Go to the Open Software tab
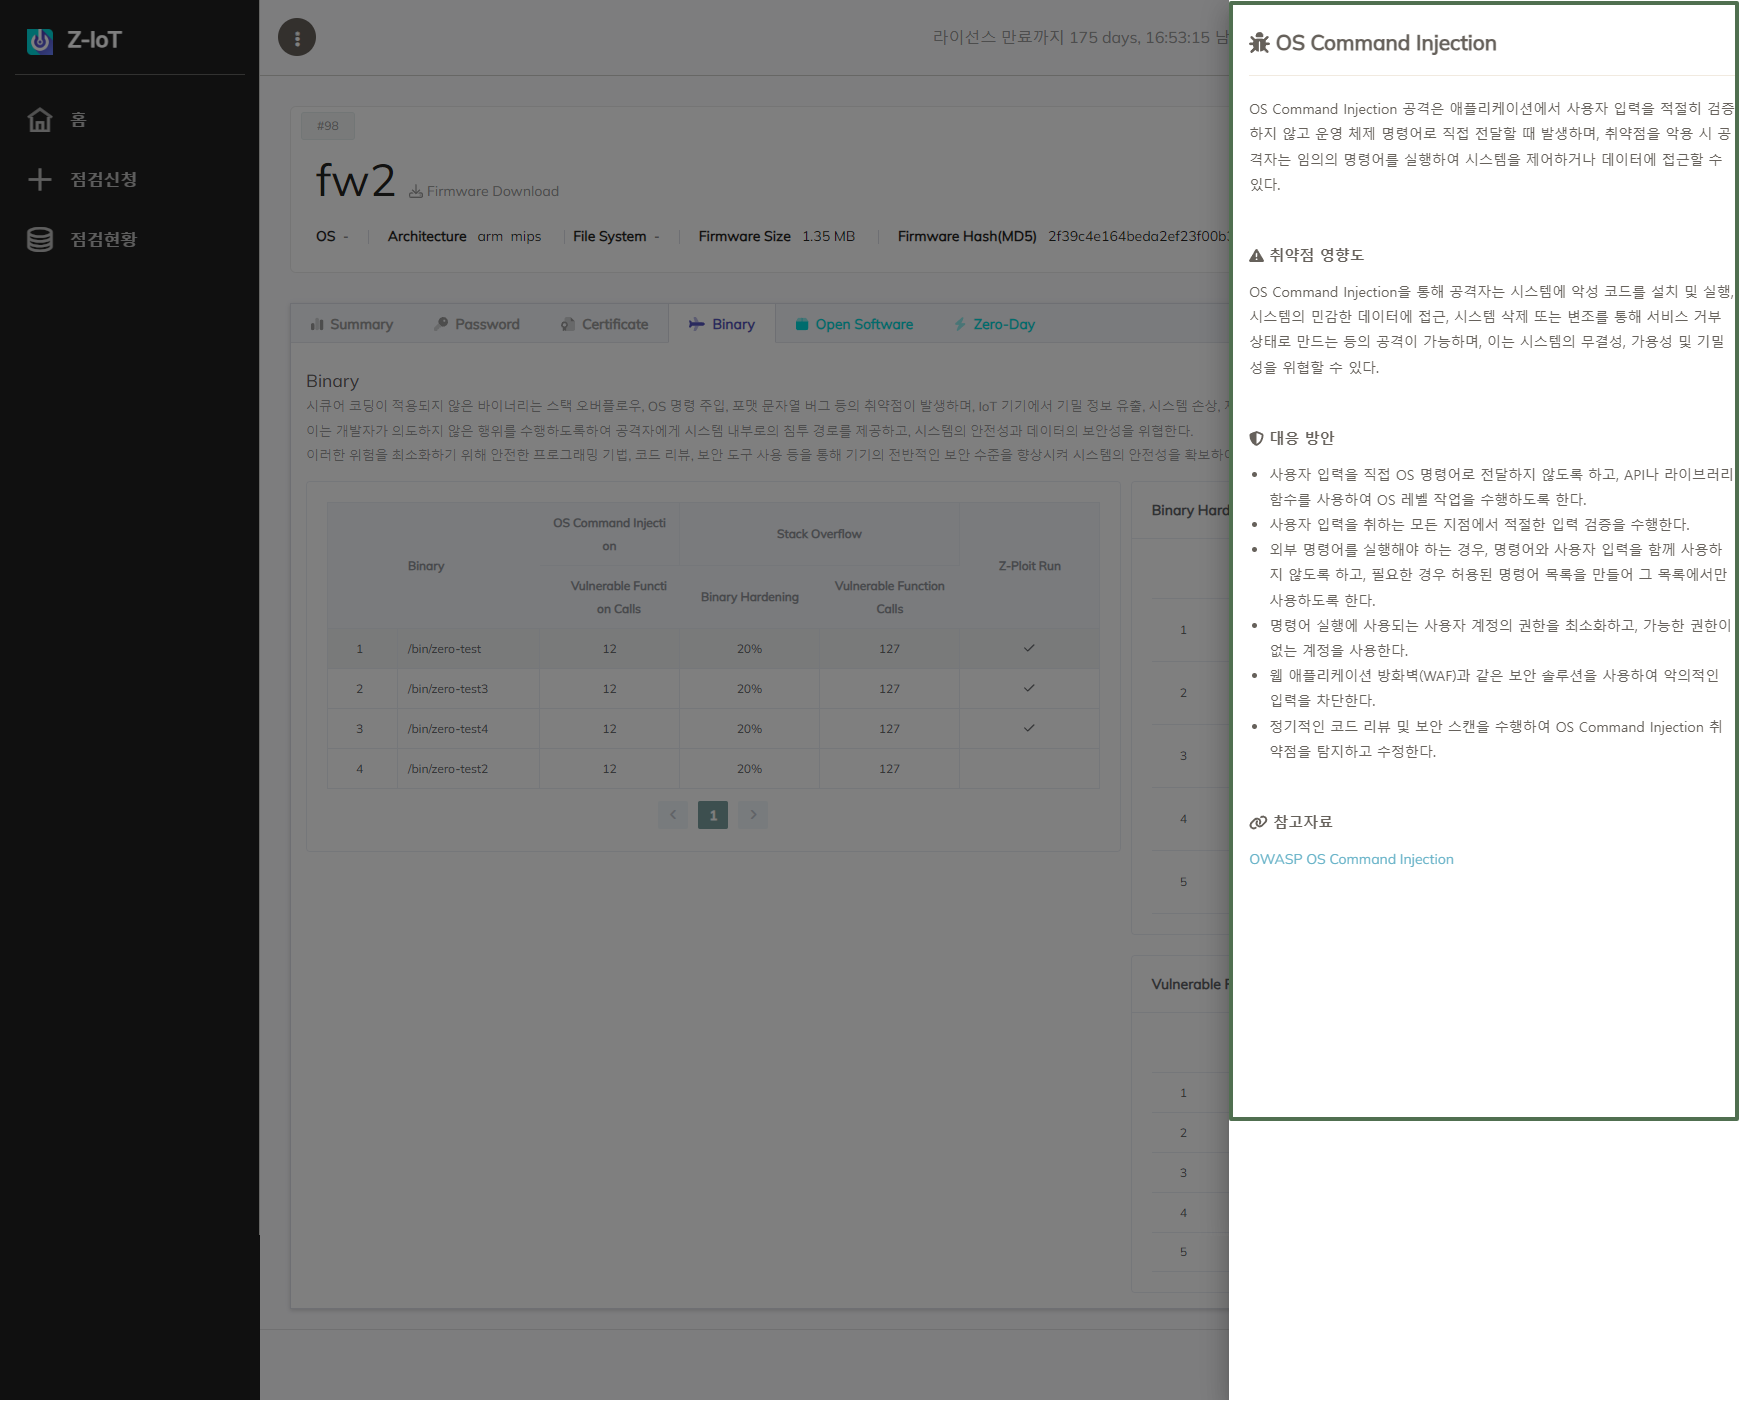 tap(854, 325)
